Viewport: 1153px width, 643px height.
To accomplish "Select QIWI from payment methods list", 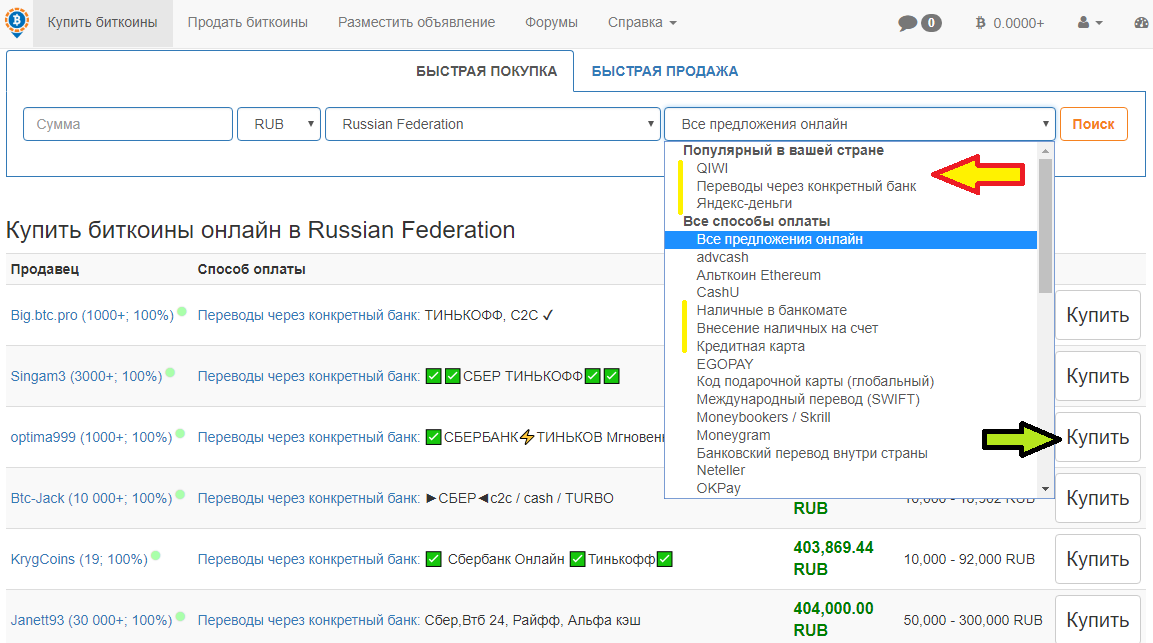I will point(712,168).
